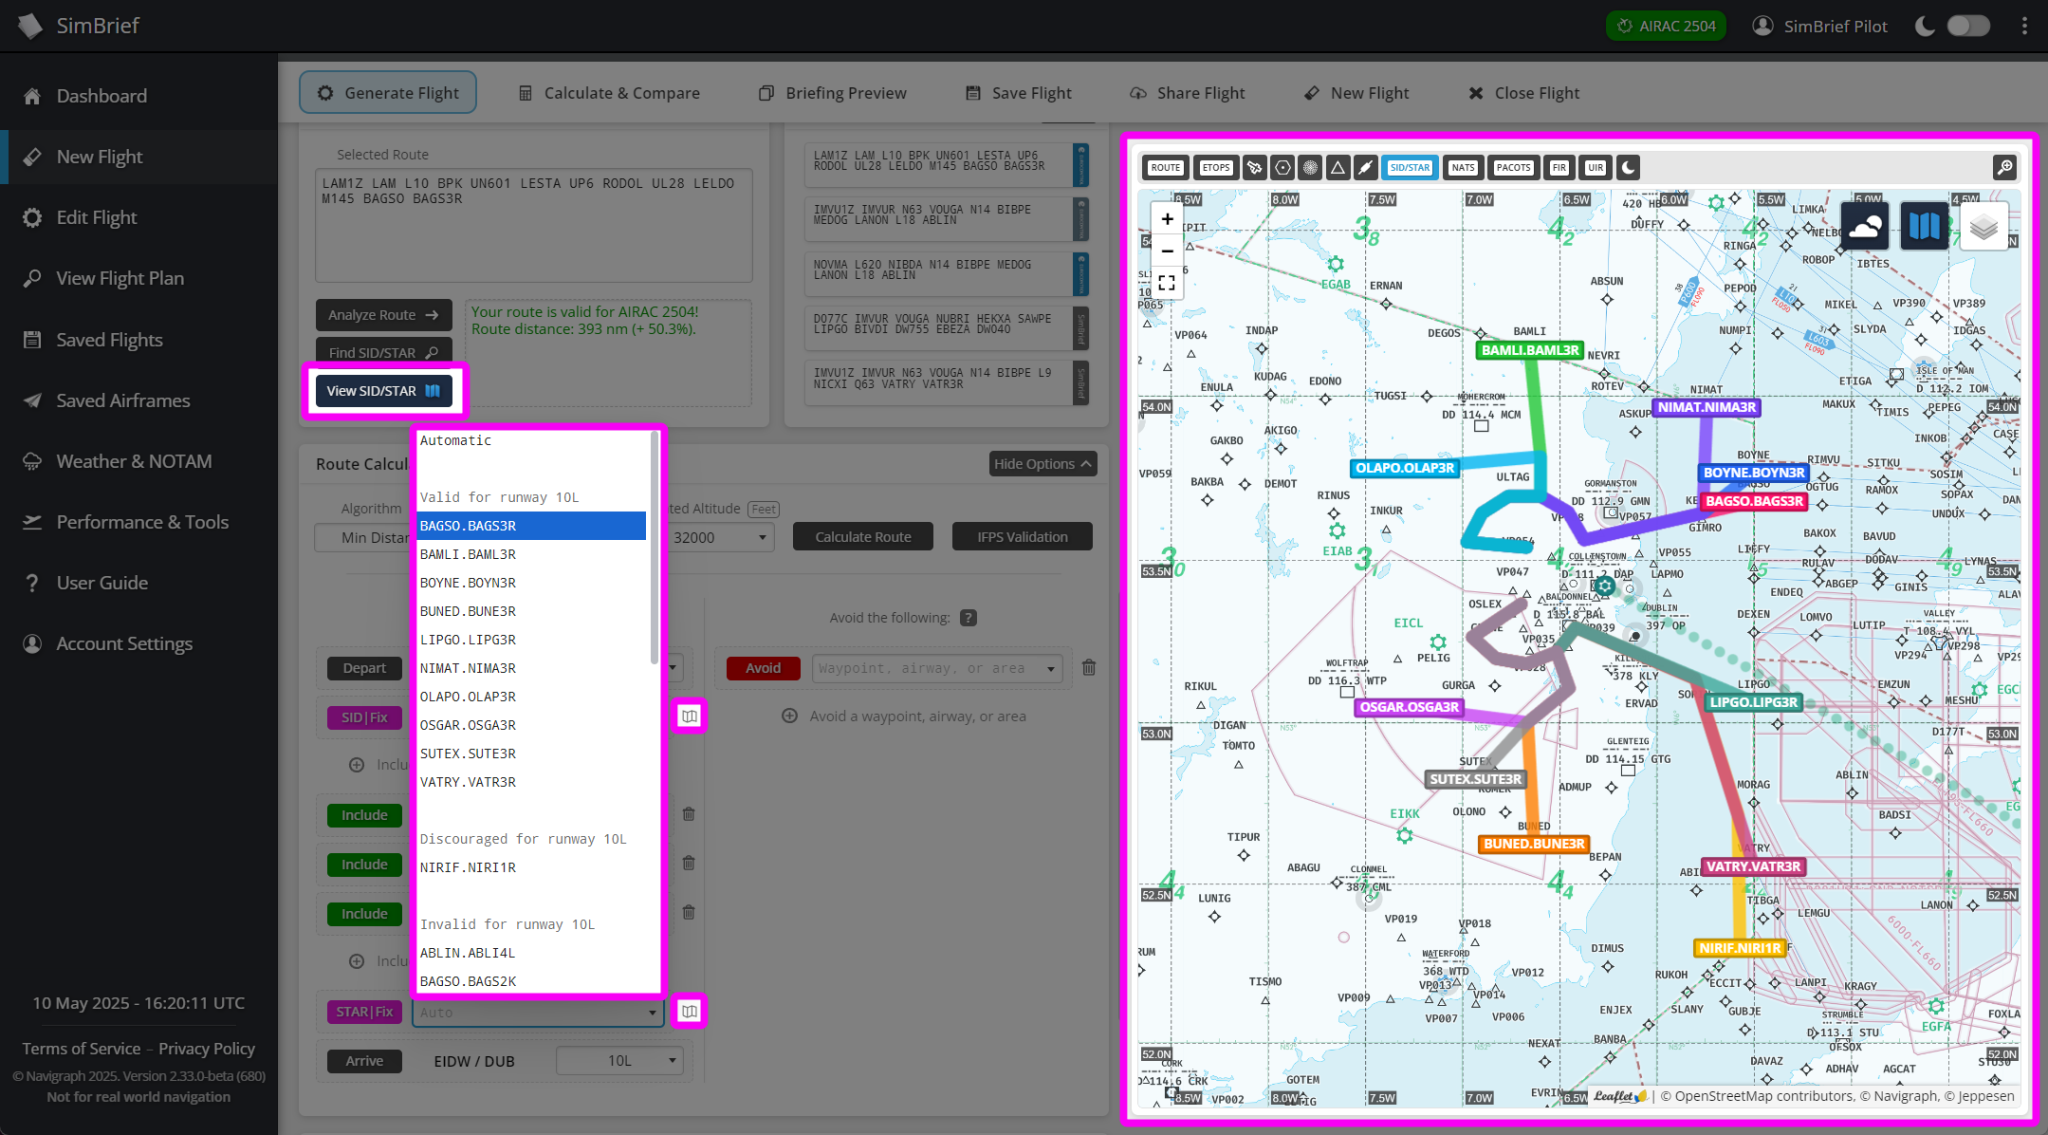Toggle the NATS tracks on the map

pyautogui.click(x=1463, y=167)
